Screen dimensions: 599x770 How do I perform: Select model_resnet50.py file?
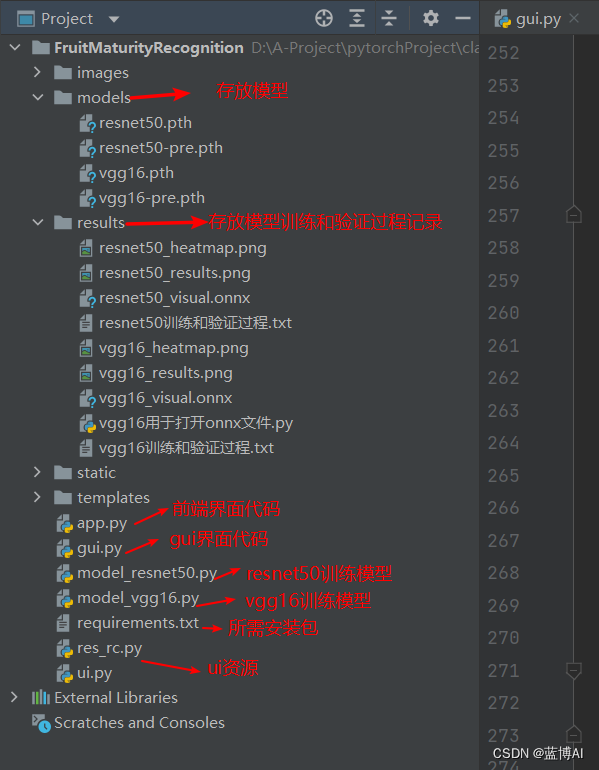coord(147,574)
